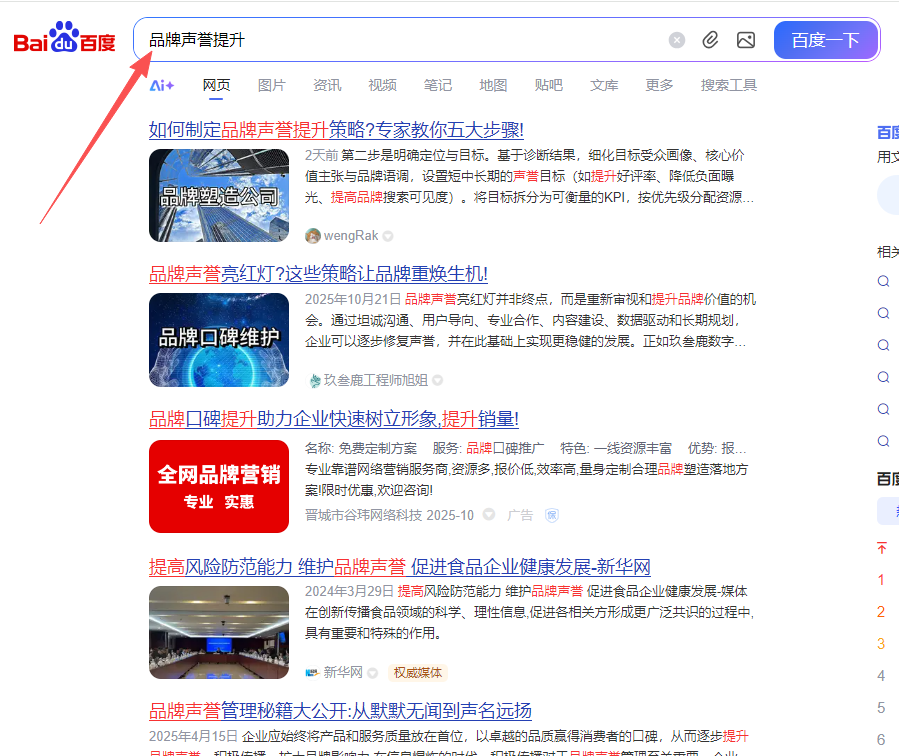Expand the dropdown icon after 玖叁鹿工程师旭姐
The height and width of the screenshot is (756, 899).
point(437,380)
